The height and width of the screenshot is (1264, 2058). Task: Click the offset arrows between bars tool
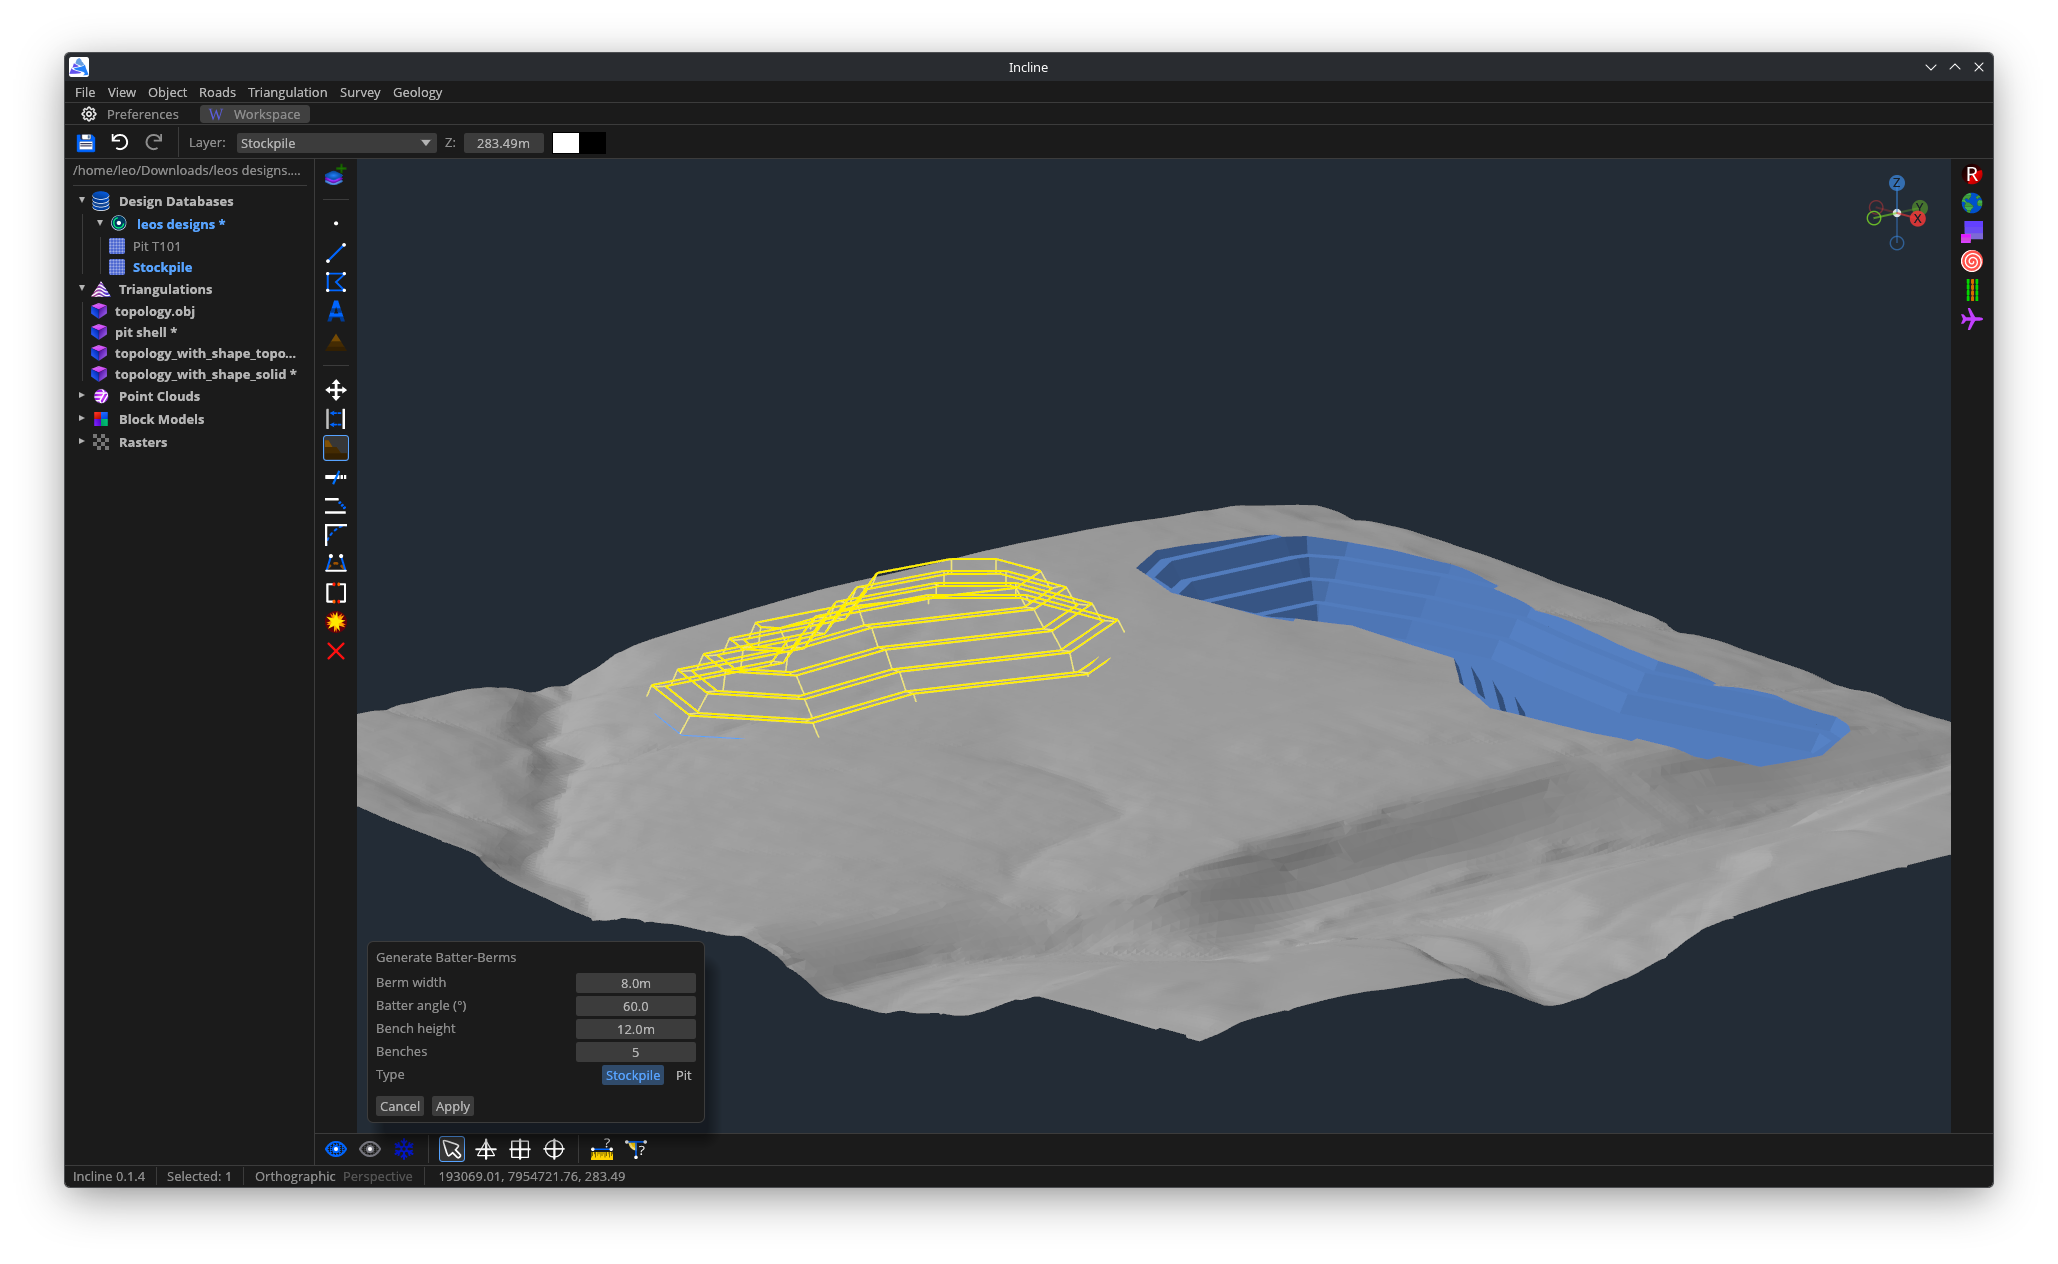click(336, 419)
